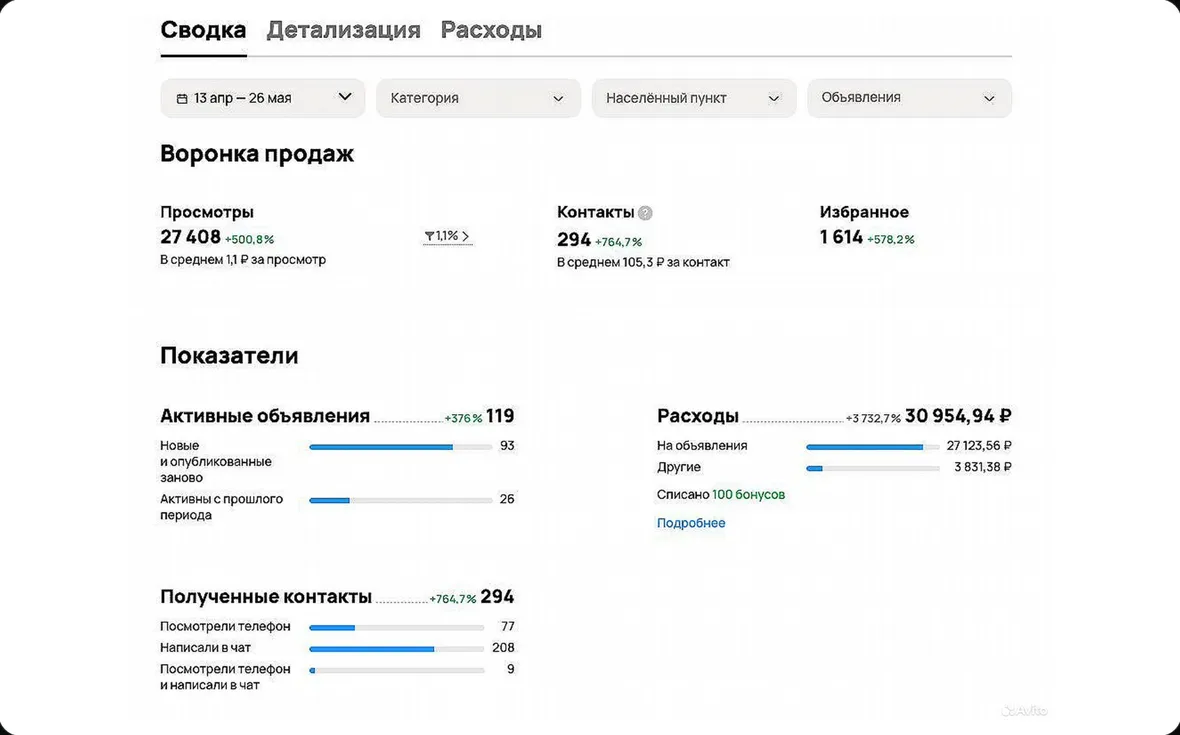Image resolution: width=1180 pixels, height=735 pixels.
Task: Click the total expenses 30 954,94 ₽
Action: (958, 416)
